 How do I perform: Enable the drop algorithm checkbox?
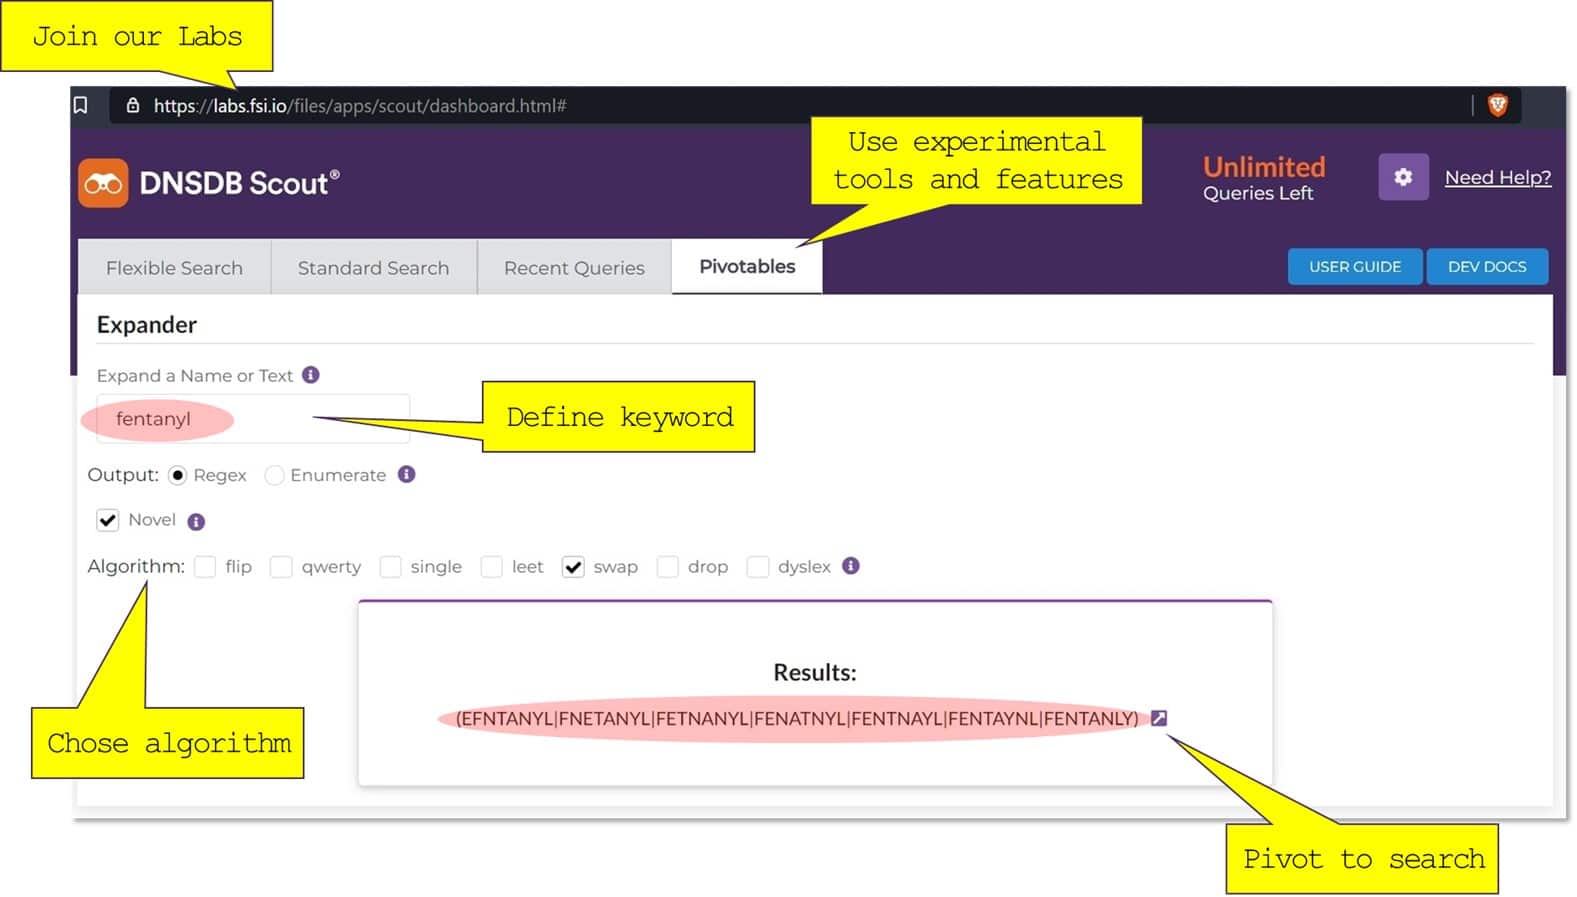click(x=667, y=567)
